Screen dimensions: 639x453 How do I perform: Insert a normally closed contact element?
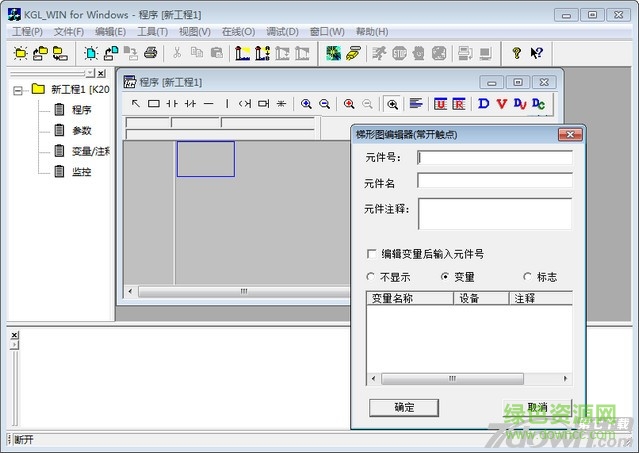pos(190,103)
